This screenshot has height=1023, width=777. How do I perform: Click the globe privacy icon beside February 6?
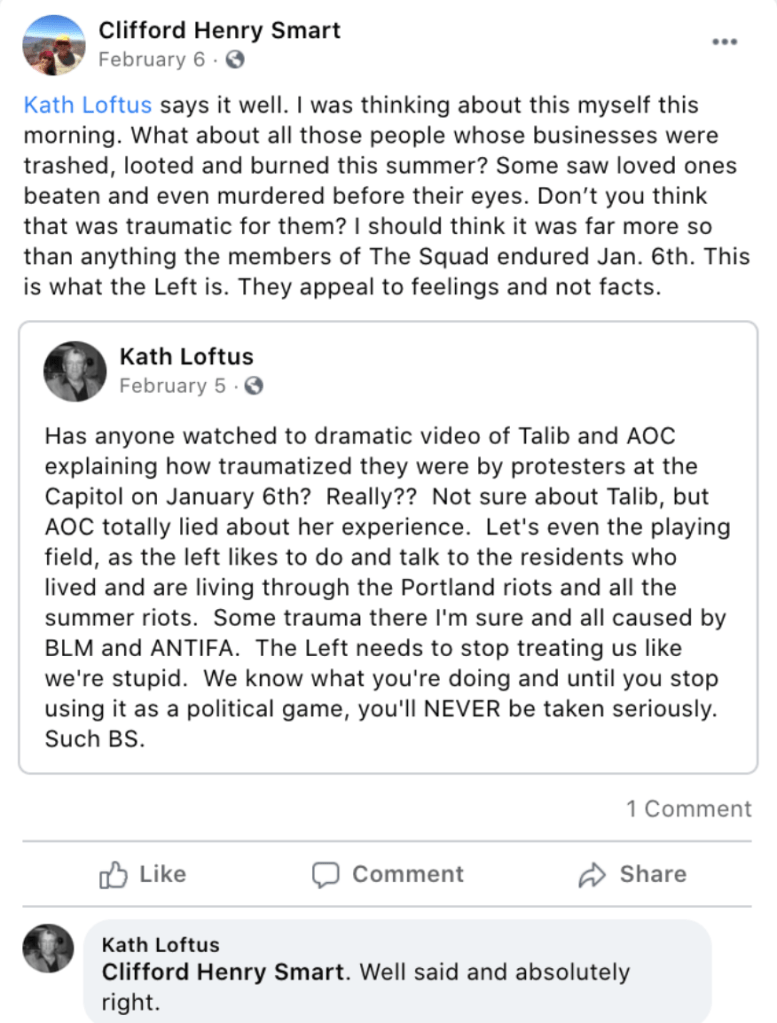[235, 60]
